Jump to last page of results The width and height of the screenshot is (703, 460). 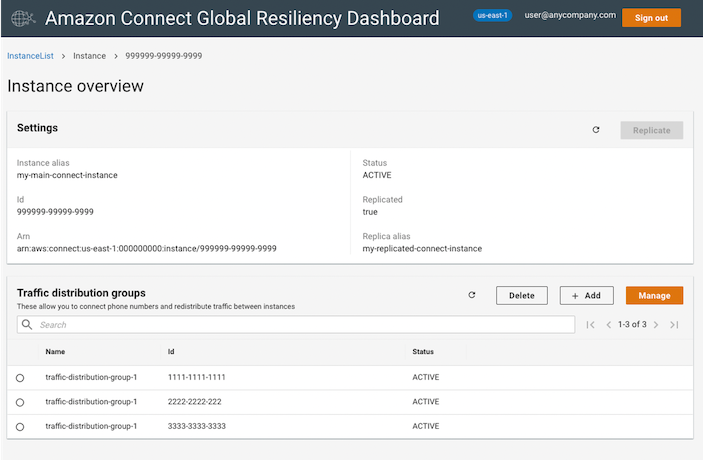coord(674,325)
